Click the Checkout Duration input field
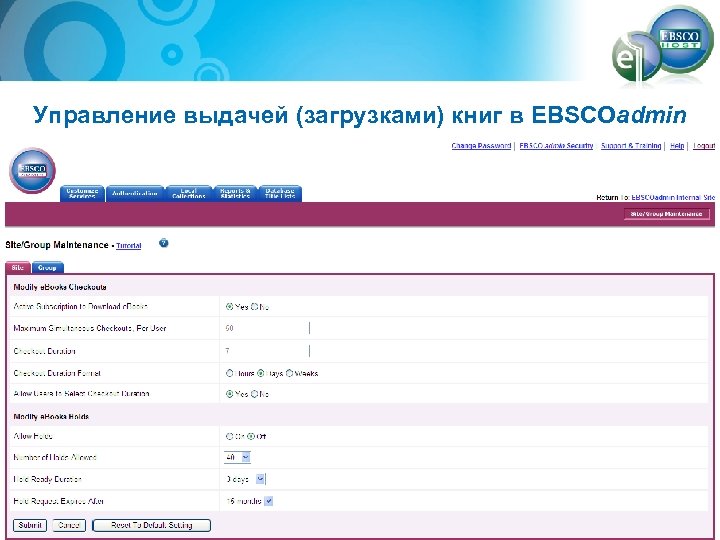This screenshot has height=540, width=720. click(267, 351)
